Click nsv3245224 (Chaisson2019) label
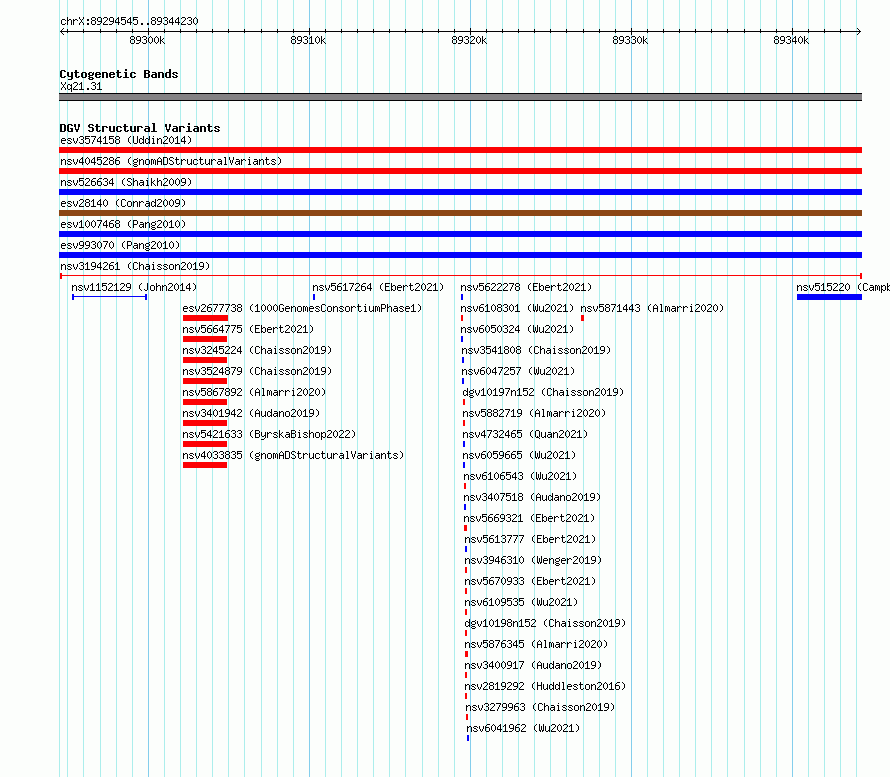 click(257, 350)
